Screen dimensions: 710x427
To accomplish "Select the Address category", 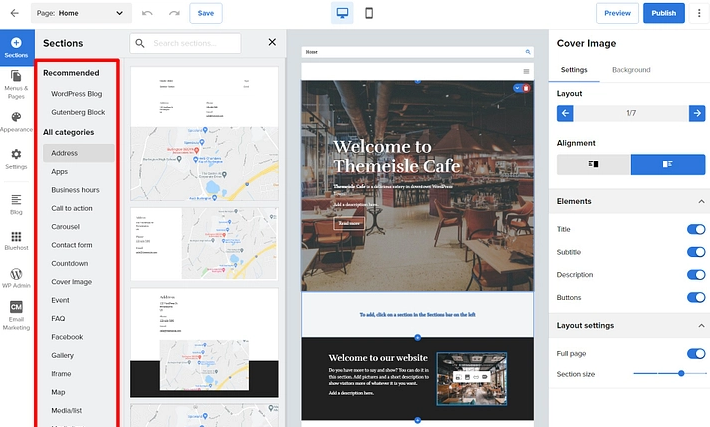I will (x=79, y=153).
